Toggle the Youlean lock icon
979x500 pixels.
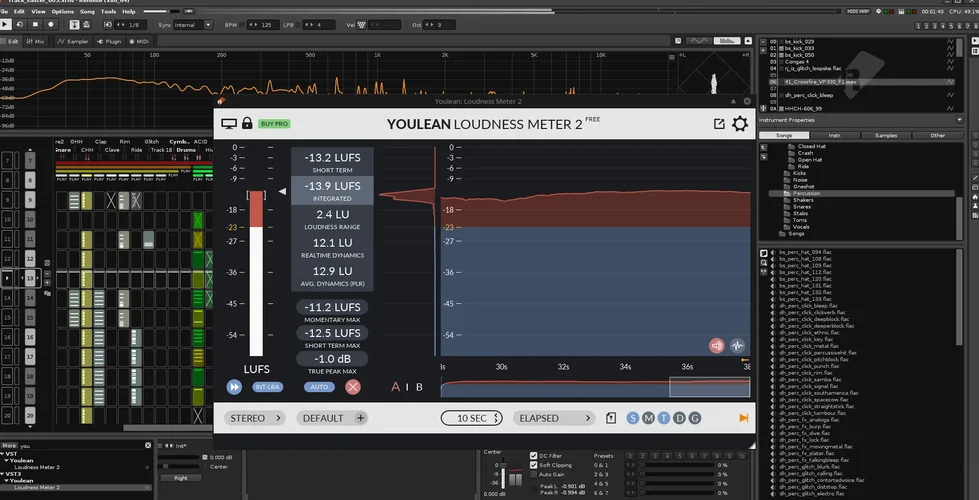tap(247, 124)
